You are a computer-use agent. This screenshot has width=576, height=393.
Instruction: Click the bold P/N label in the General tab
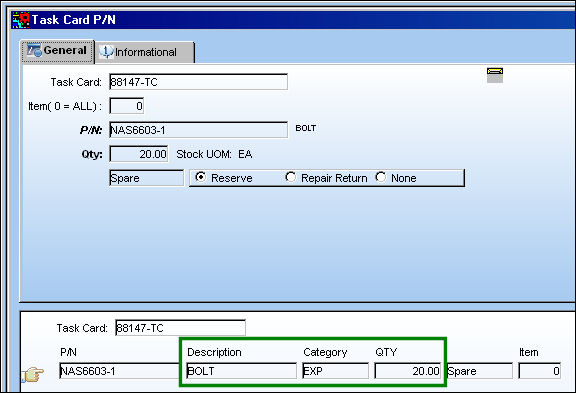[x=91, y=130]
